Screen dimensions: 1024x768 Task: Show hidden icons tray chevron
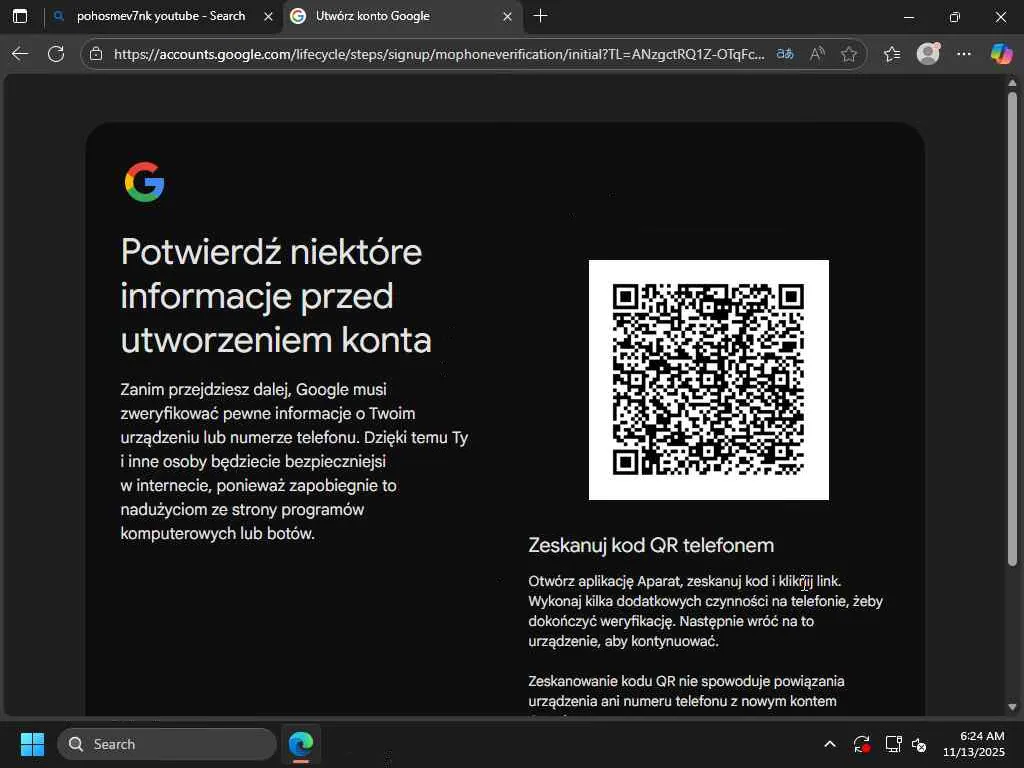(829, 744)
